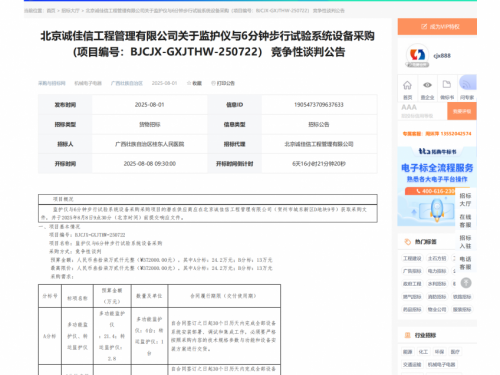
Task: Click the 信息ID value 1905473709637633
Action: coord(319,105)
